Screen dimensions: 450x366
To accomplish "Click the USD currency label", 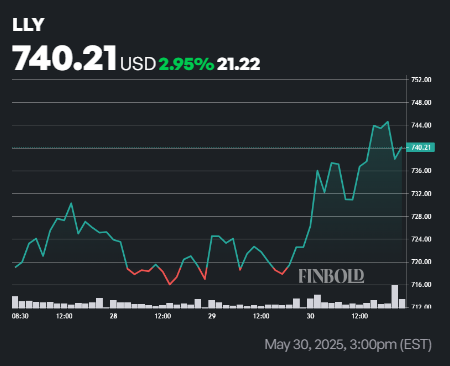I will click(x=138, y=64).
